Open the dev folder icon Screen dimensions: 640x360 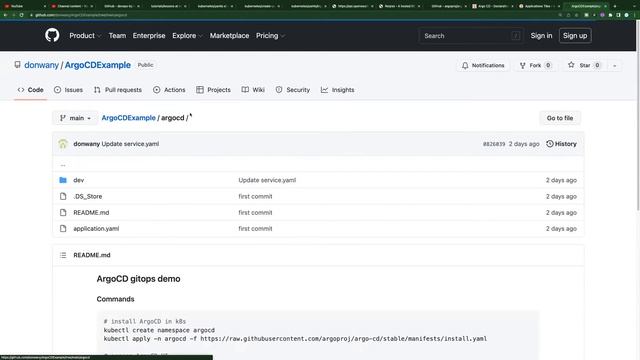63,180
